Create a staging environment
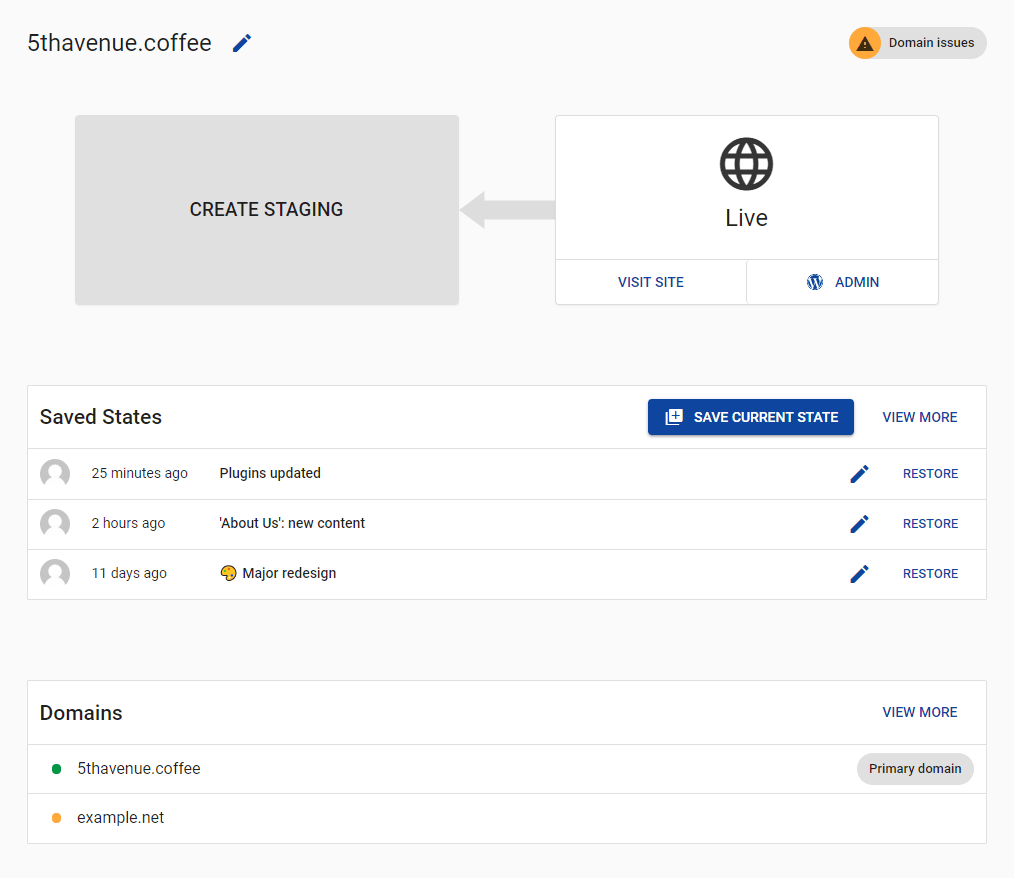This screenshot has height=878, width=1014. 266,210
